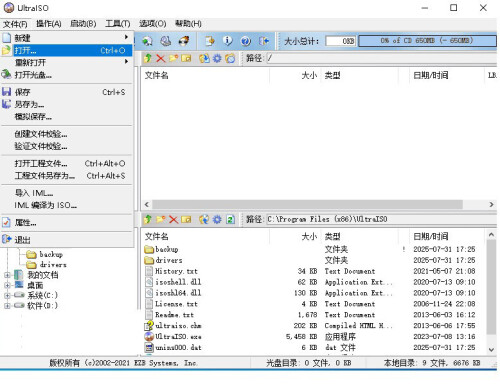Click the 保存 floppy disk icon in the menu
The width and height of the screenshot is (500, 384).
coord(6,92)
